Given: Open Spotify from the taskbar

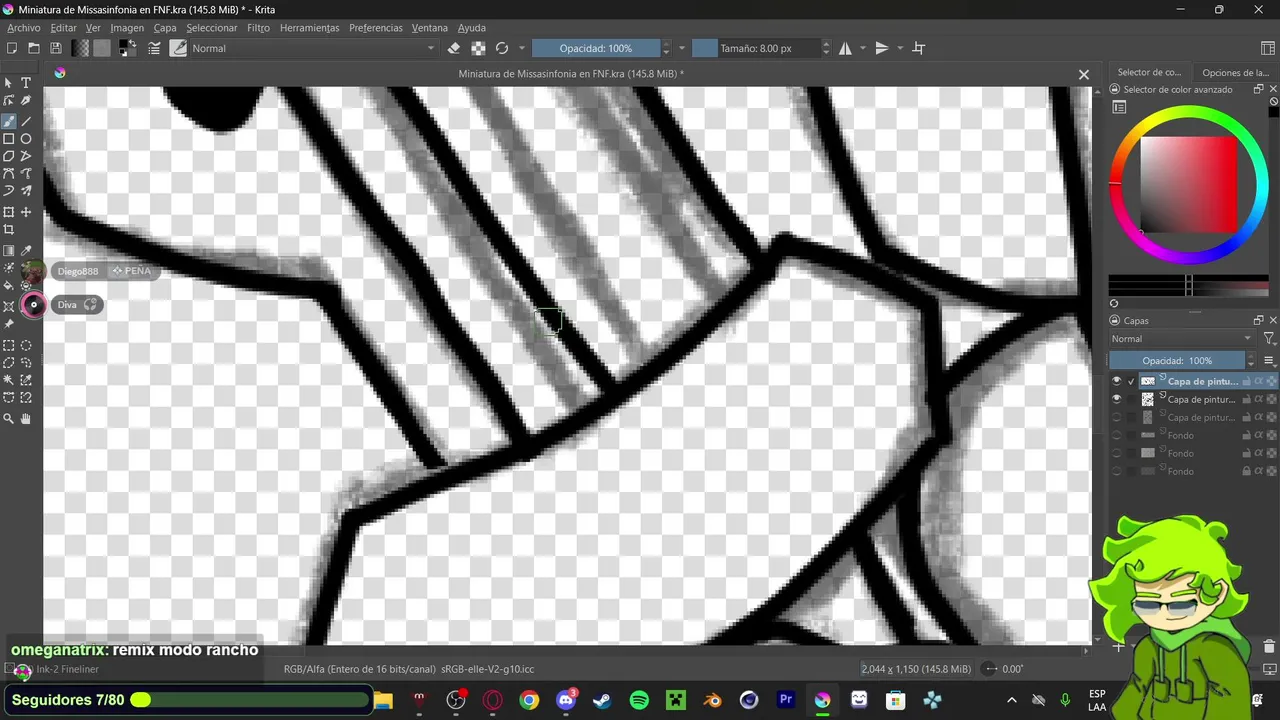Looking at the screenshot, I should click(639, 700).
